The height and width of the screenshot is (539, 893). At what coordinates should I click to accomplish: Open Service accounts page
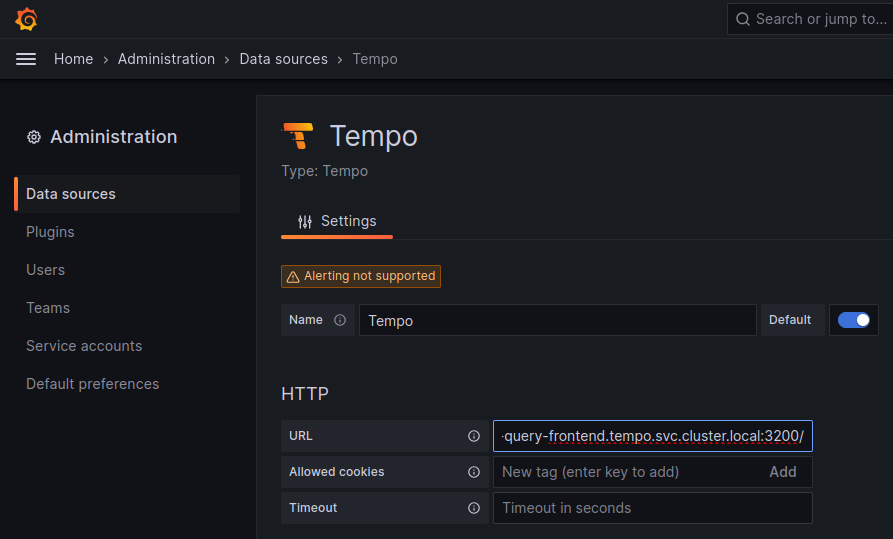click(84, 346)
